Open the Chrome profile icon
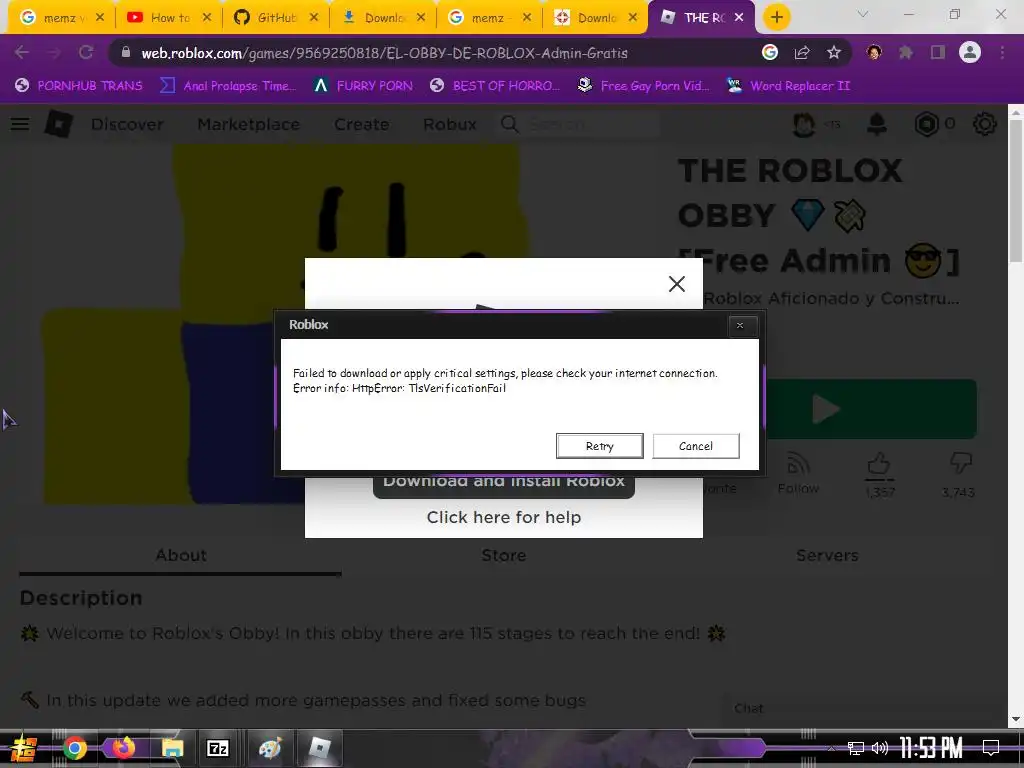Viewport: 1024px width, 768px height. point(970,52)
